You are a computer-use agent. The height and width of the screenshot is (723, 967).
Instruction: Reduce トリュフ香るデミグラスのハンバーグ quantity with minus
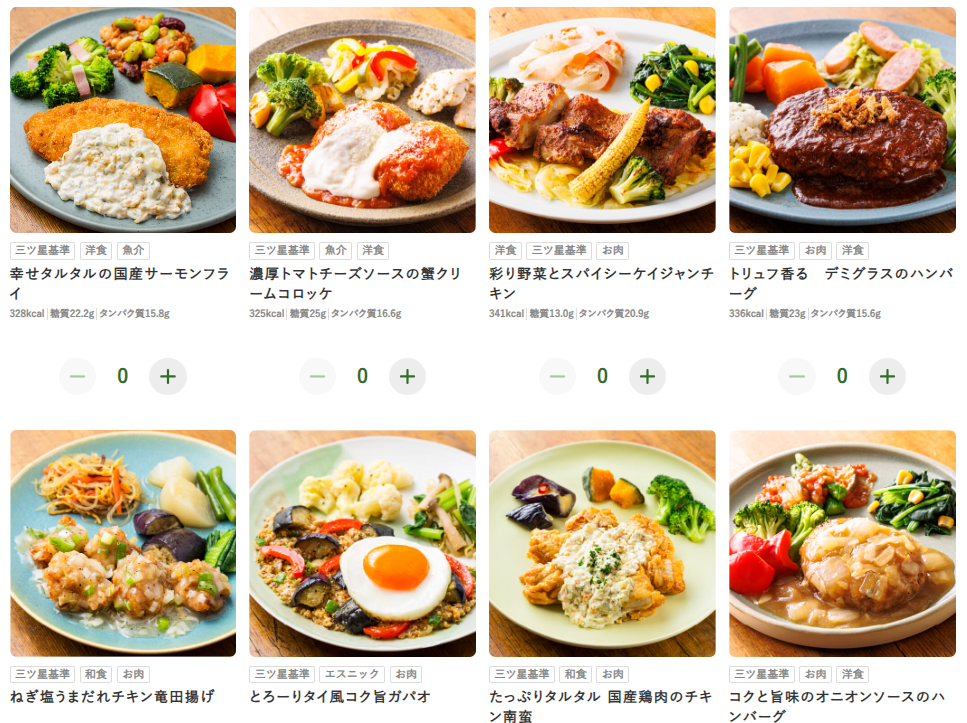[797, 376]
